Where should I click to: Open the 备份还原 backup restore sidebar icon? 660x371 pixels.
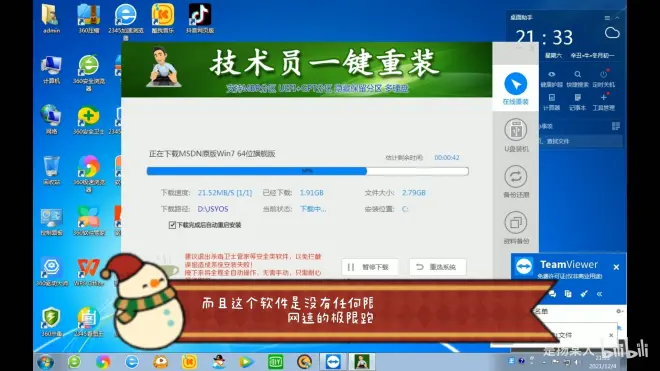click(x=516, y=181)
